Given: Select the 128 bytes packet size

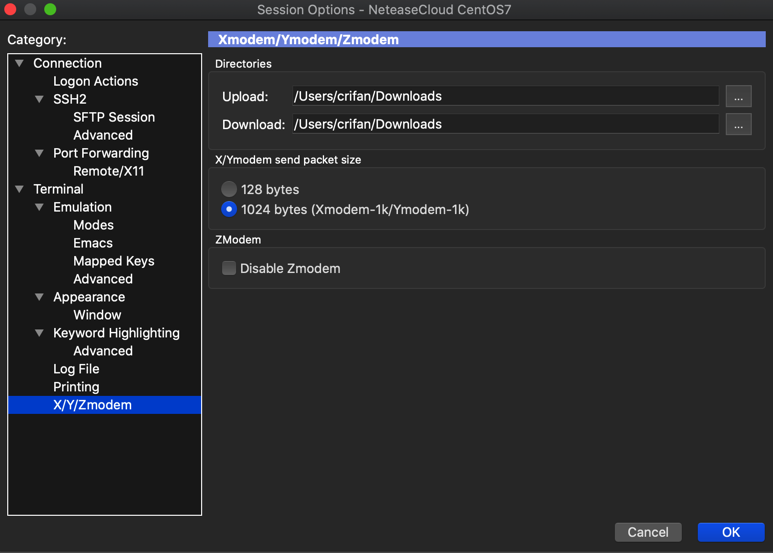Looking at the screenshot, I should pyautogui.click(x=229, y=189).
